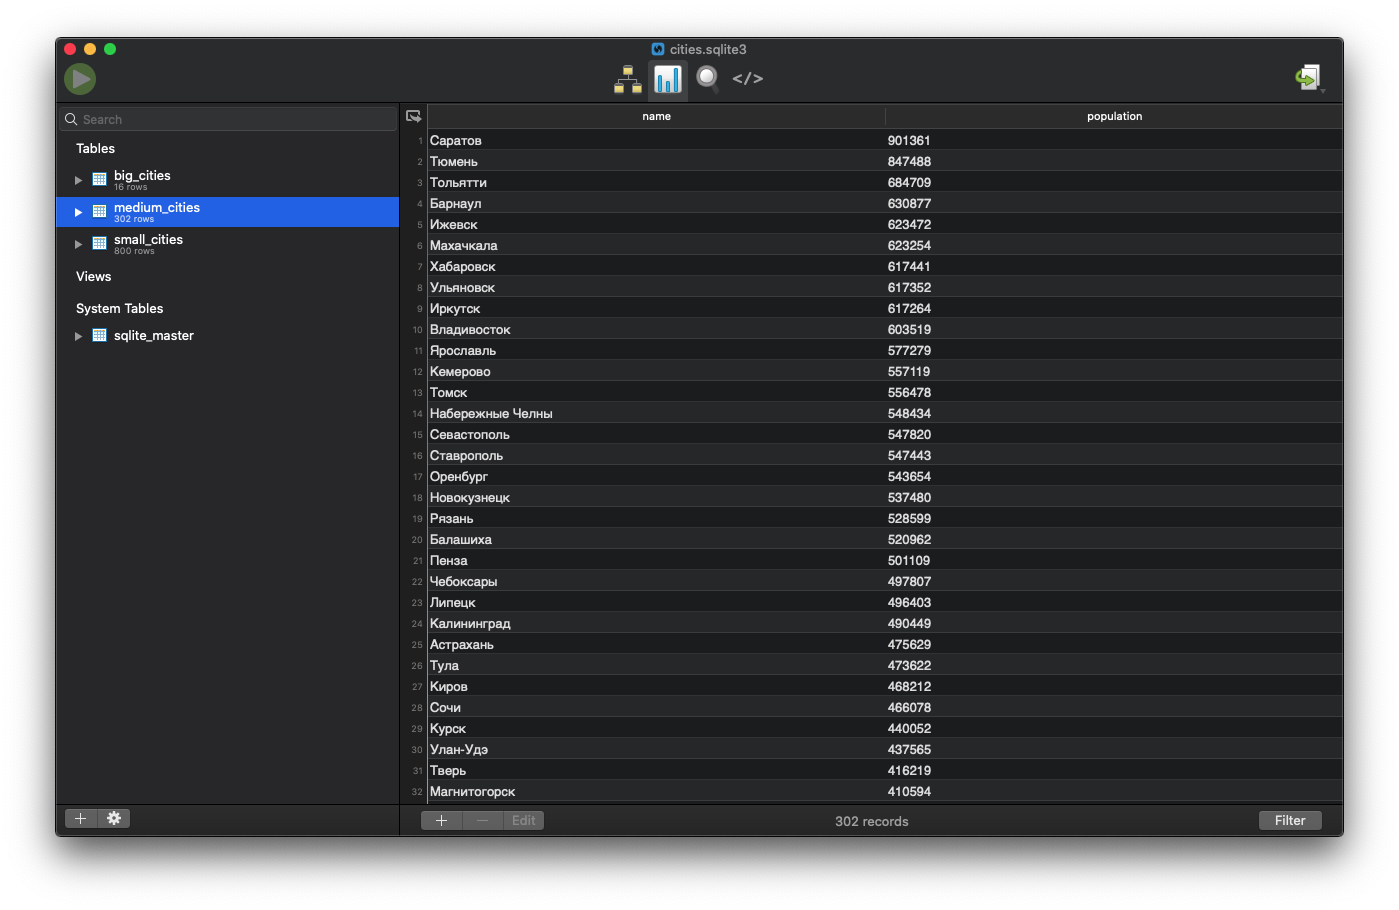Expand the big_cities table
This screenshot has height=910, width=1399.
tap(78, 180)
